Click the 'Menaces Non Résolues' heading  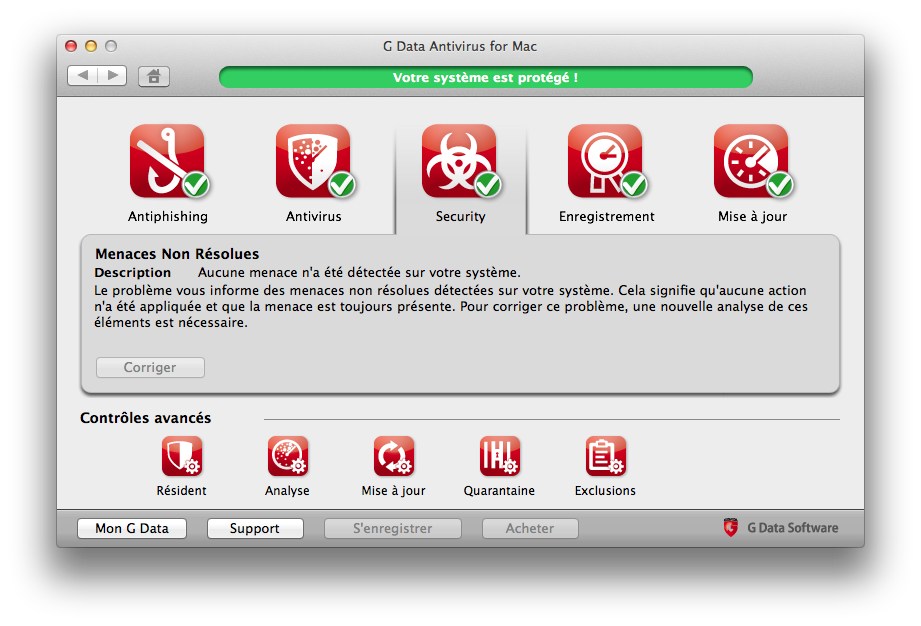click(177, 254)
